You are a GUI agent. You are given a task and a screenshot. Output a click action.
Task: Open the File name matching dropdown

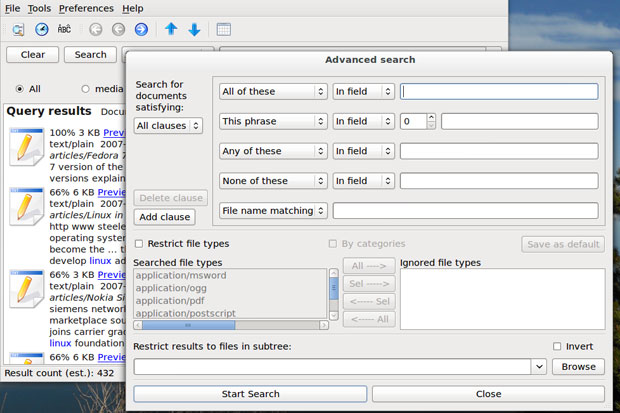(273, 211)
